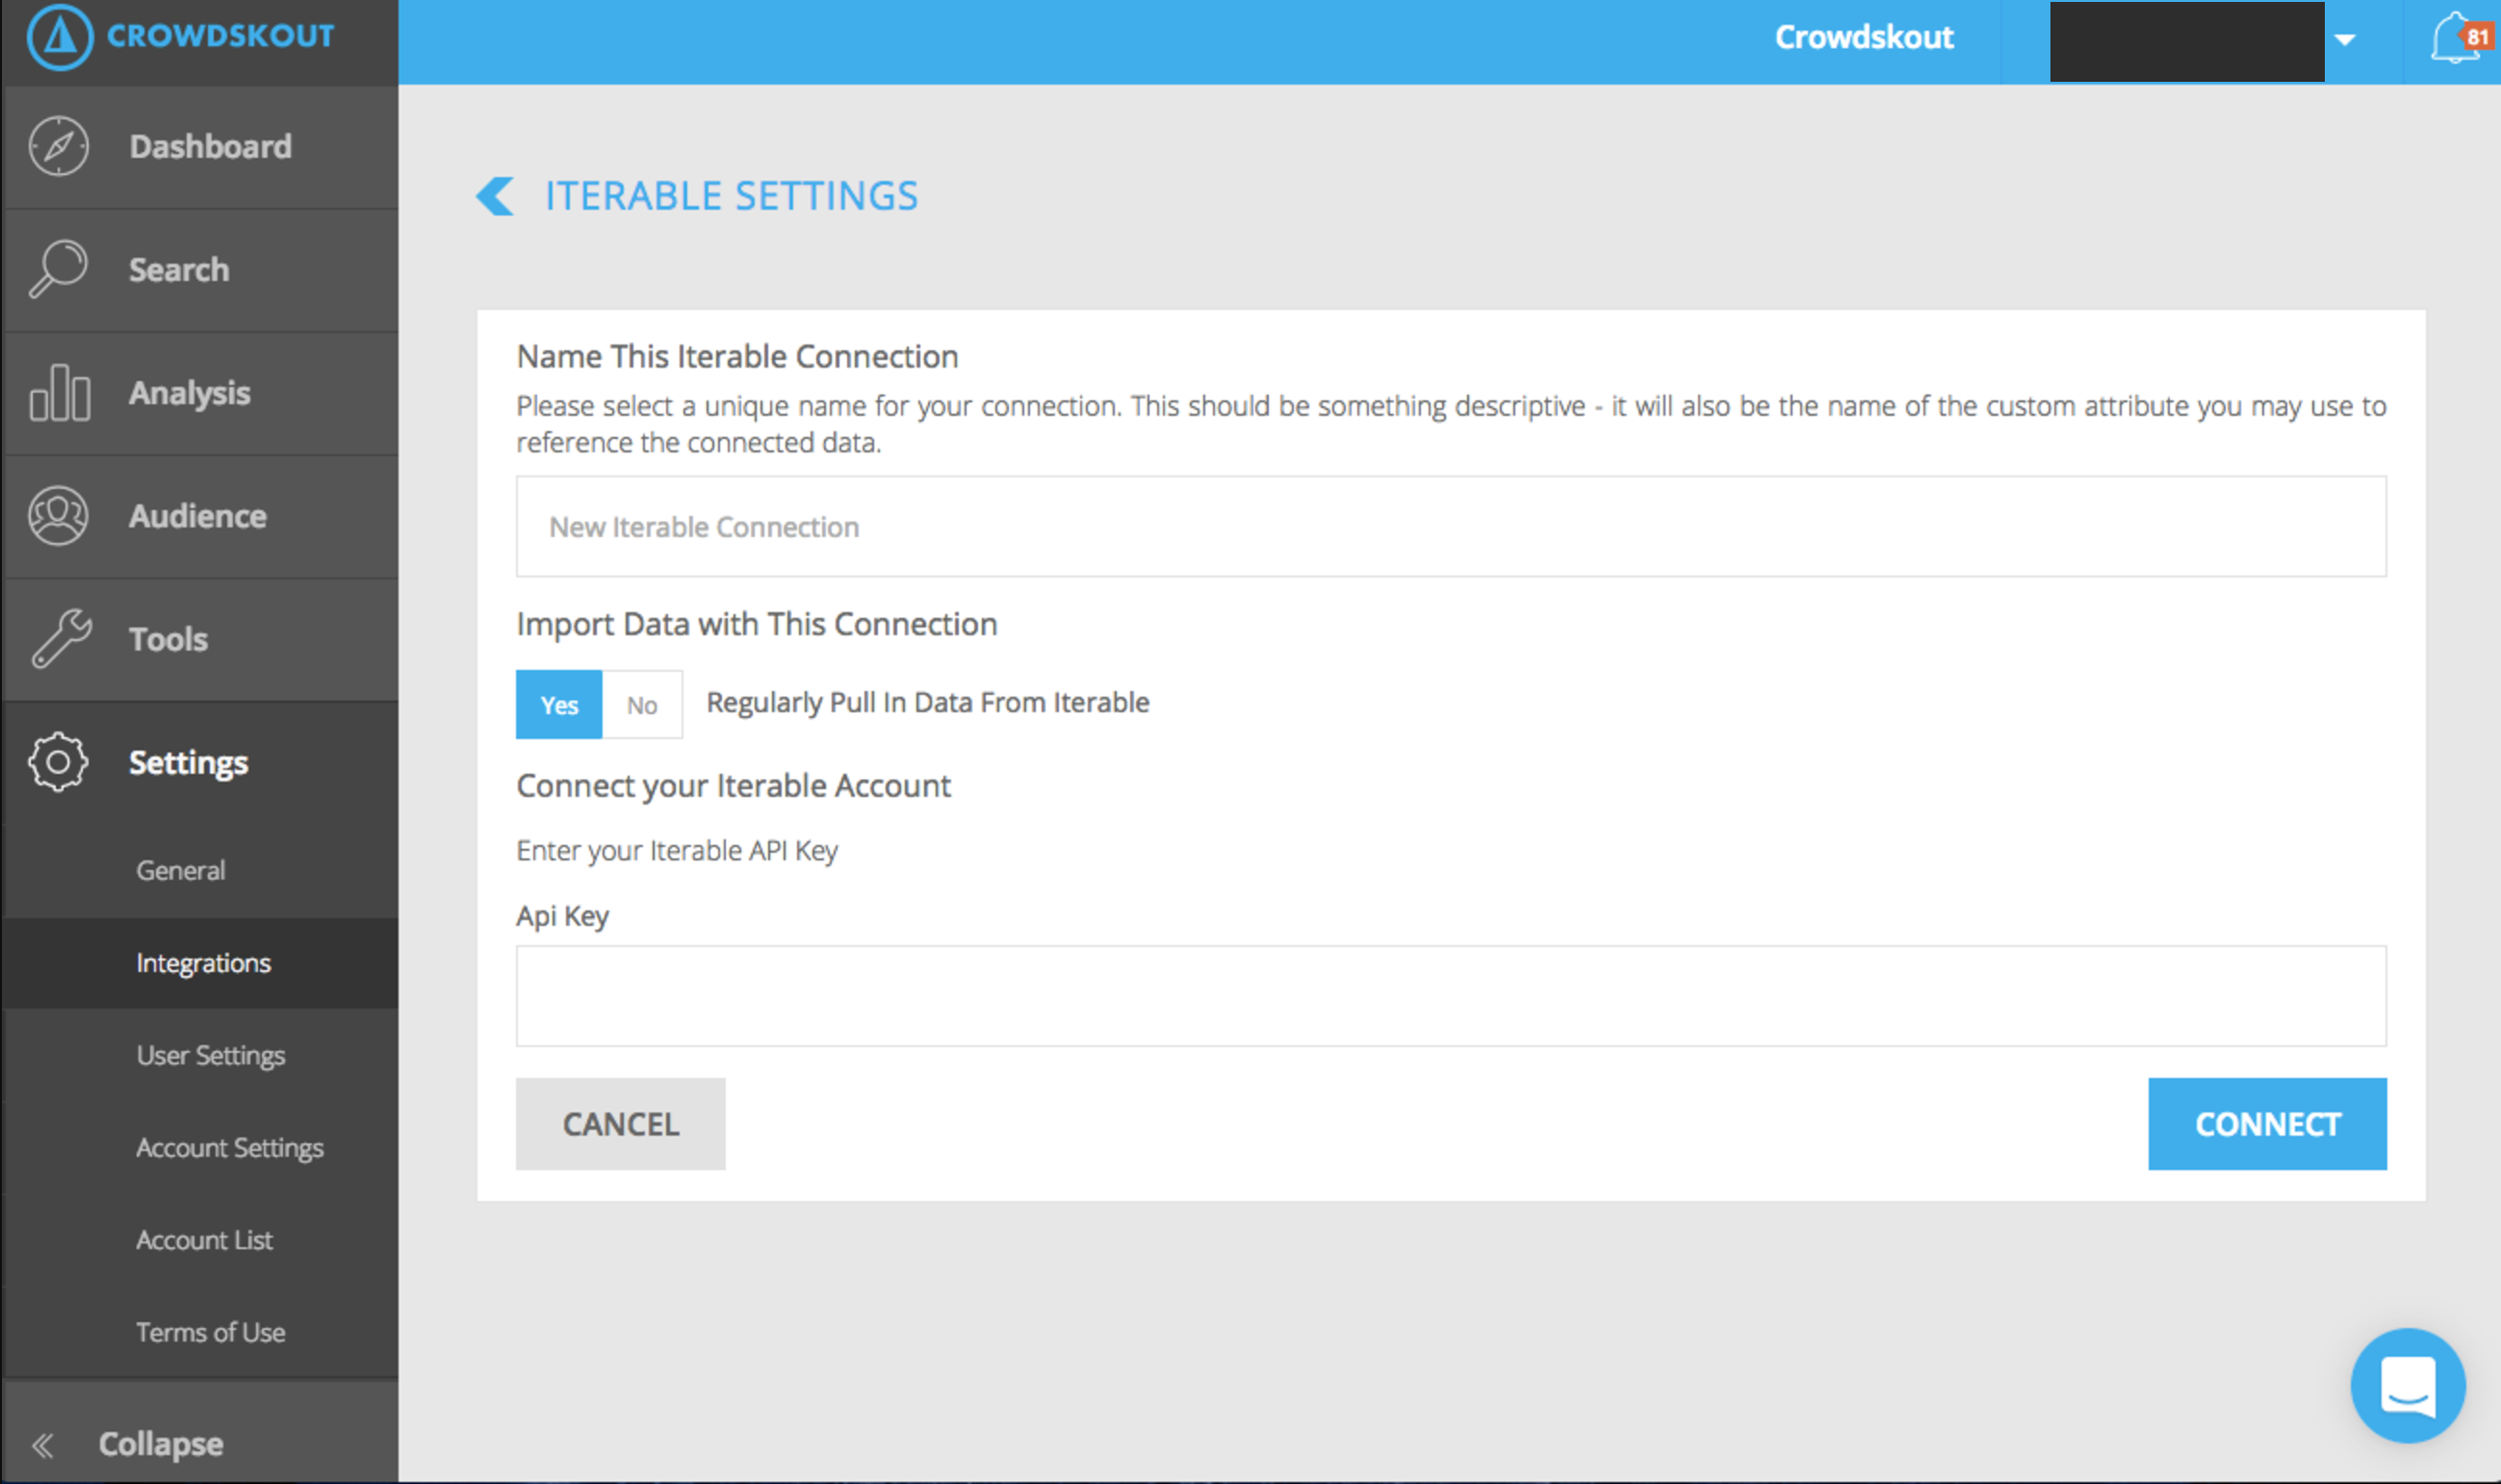Screen dimensions: 2501x1484
Task: Go back using the blue chevron arrow
Action: pyautogui.click(x=495, y=196)
